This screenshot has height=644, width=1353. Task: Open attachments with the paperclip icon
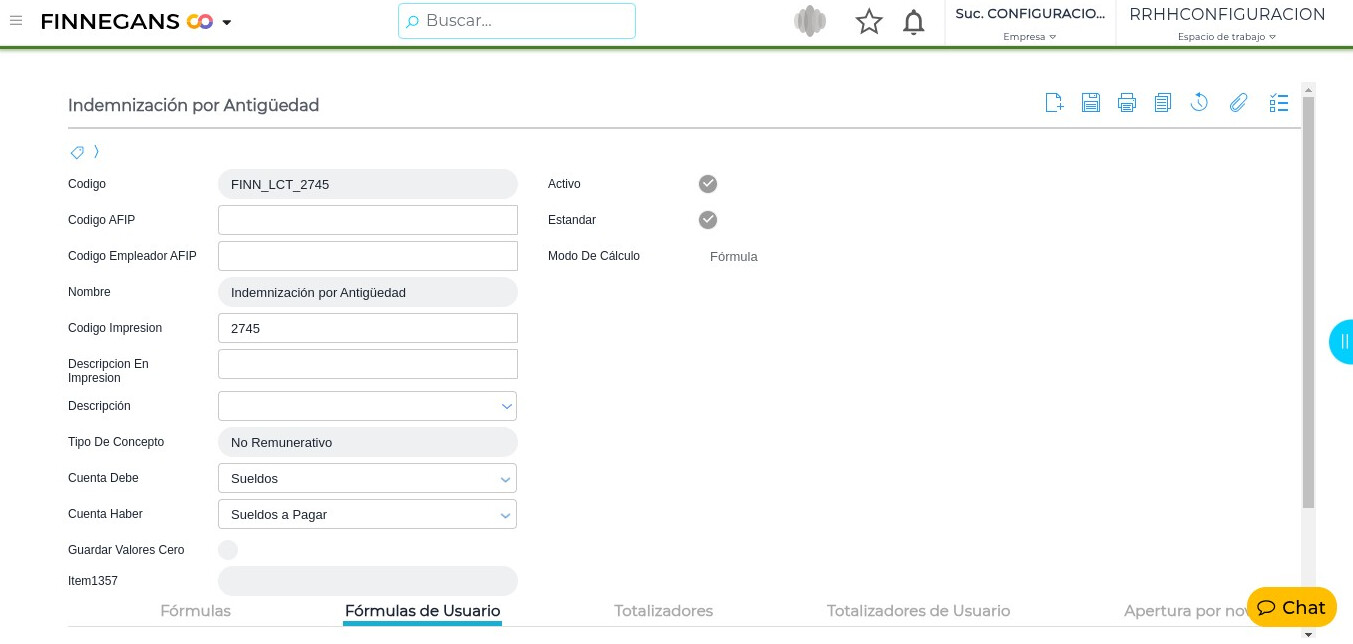click(x=1238, y=102)
